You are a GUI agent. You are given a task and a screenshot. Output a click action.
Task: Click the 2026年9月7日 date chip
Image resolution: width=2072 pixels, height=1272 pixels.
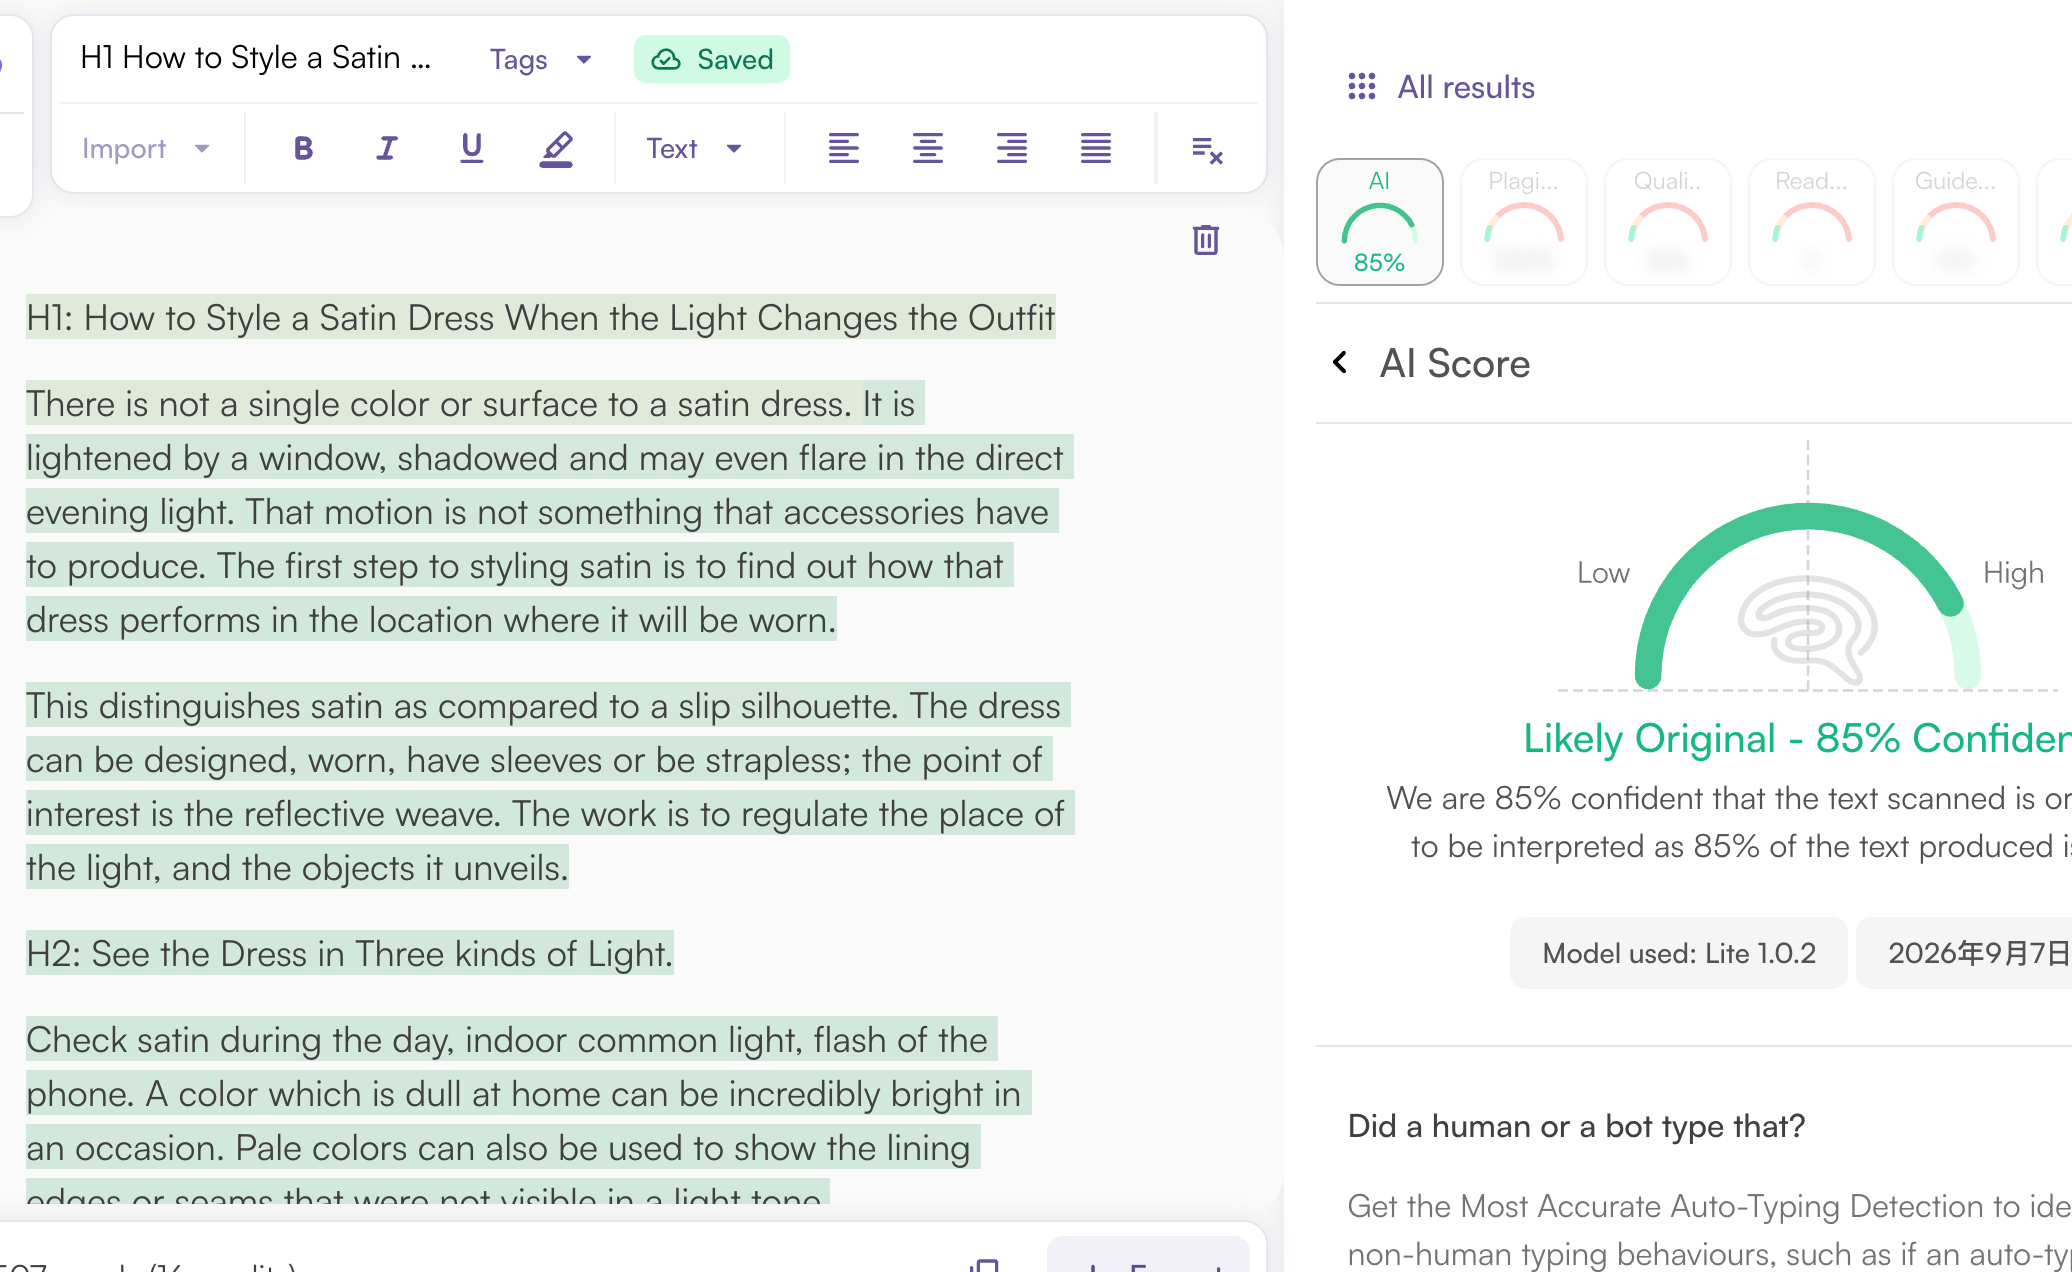click(x=1965, y=953)
